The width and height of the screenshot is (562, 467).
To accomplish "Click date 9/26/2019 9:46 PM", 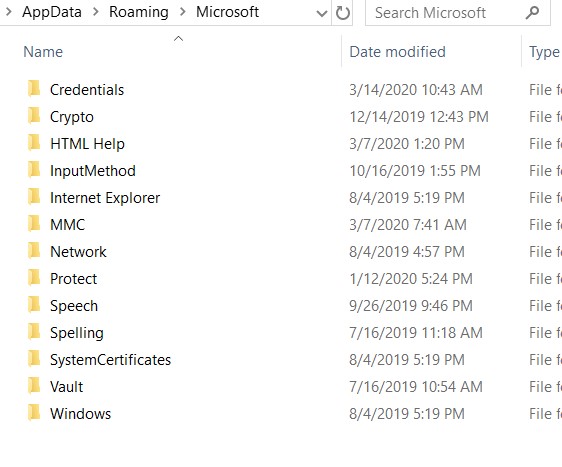I will [x=411, y=306].
